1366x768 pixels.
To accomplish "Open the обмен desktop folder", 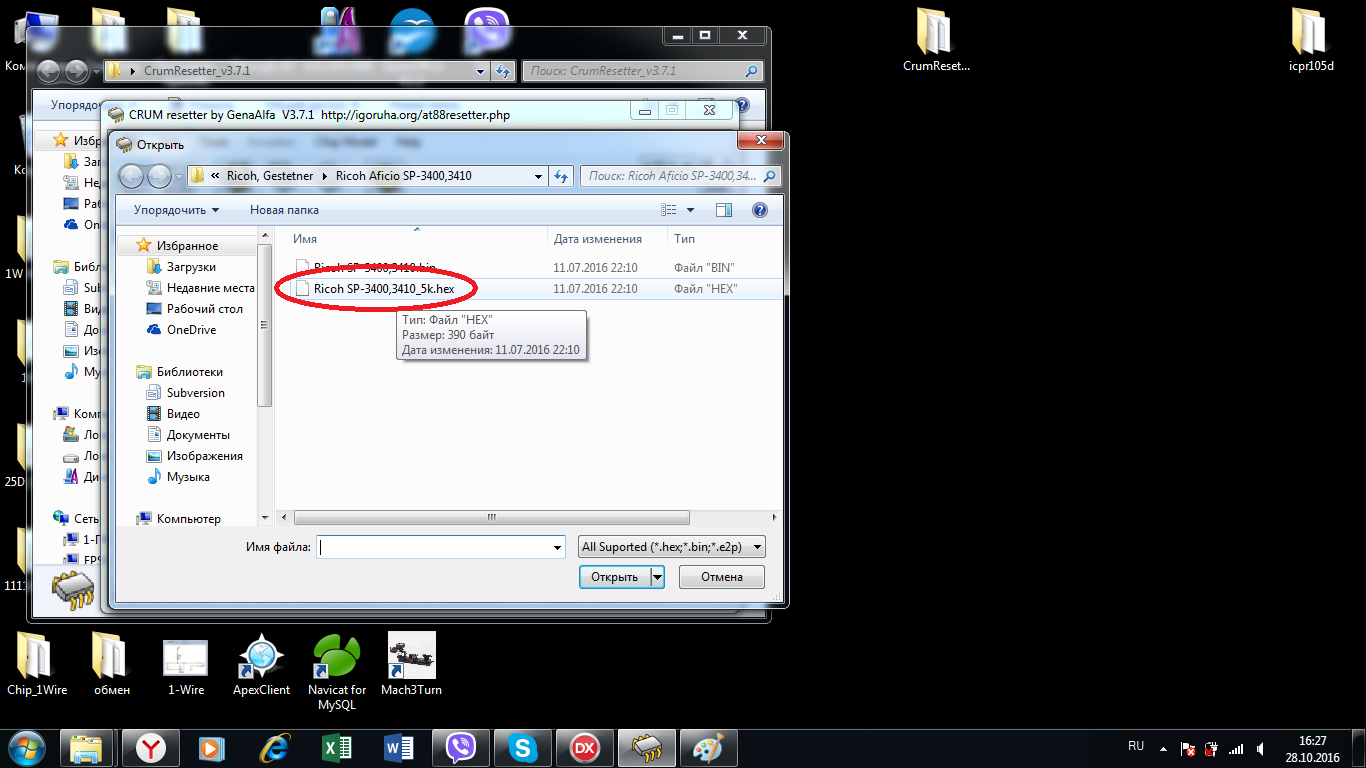I will [111, 664].
